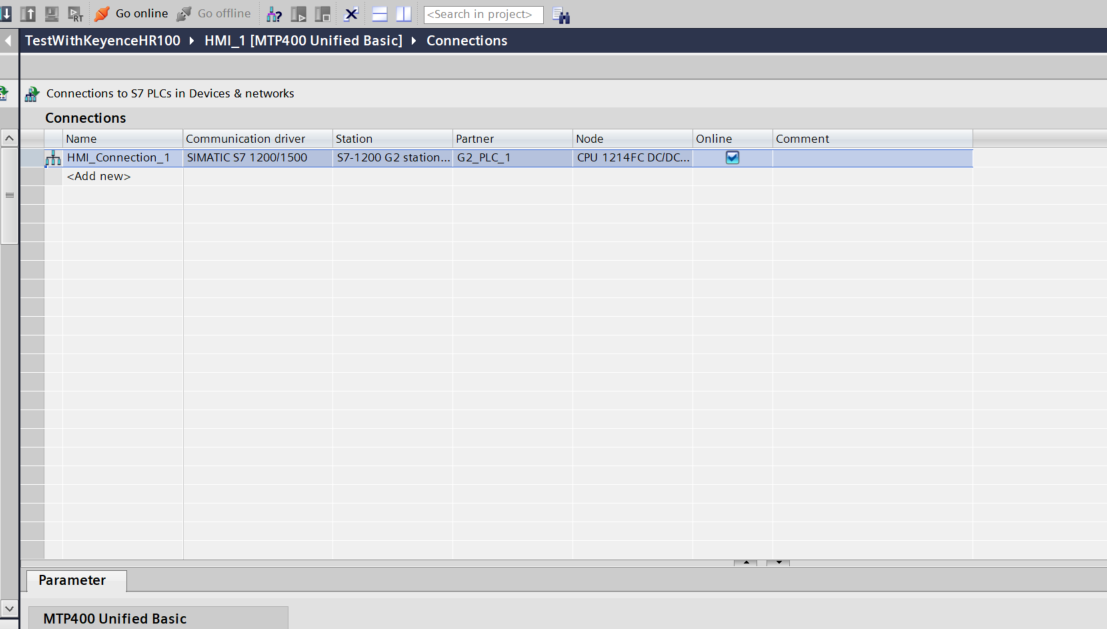Click the Upload from device toolbar icon
Screen dimensions: 1107x629
click(28, 13)
